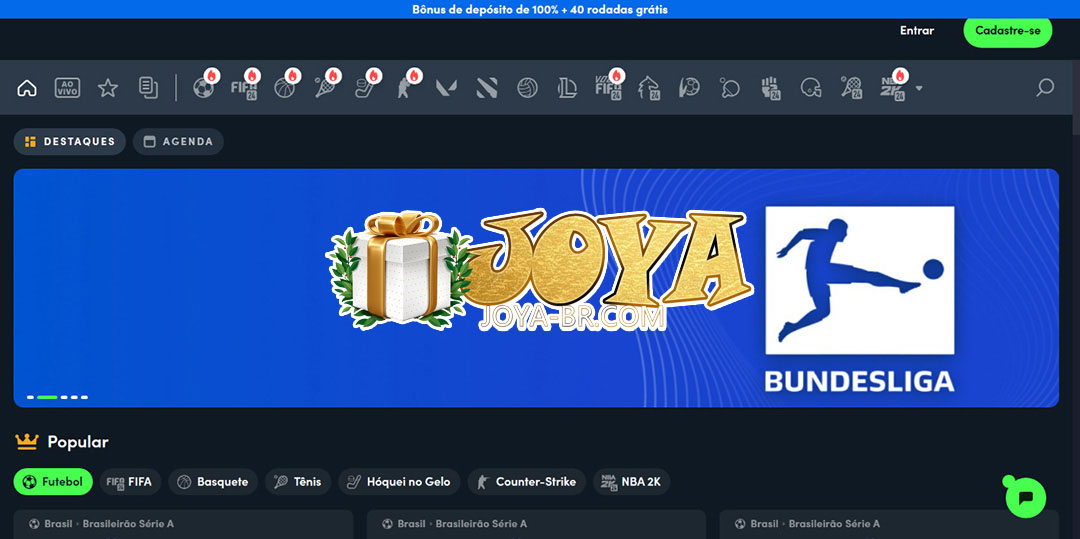Go to the home icon in sports bar
Screen dimensions: 1080x539
pyautogui.click(x=27, y=88)
